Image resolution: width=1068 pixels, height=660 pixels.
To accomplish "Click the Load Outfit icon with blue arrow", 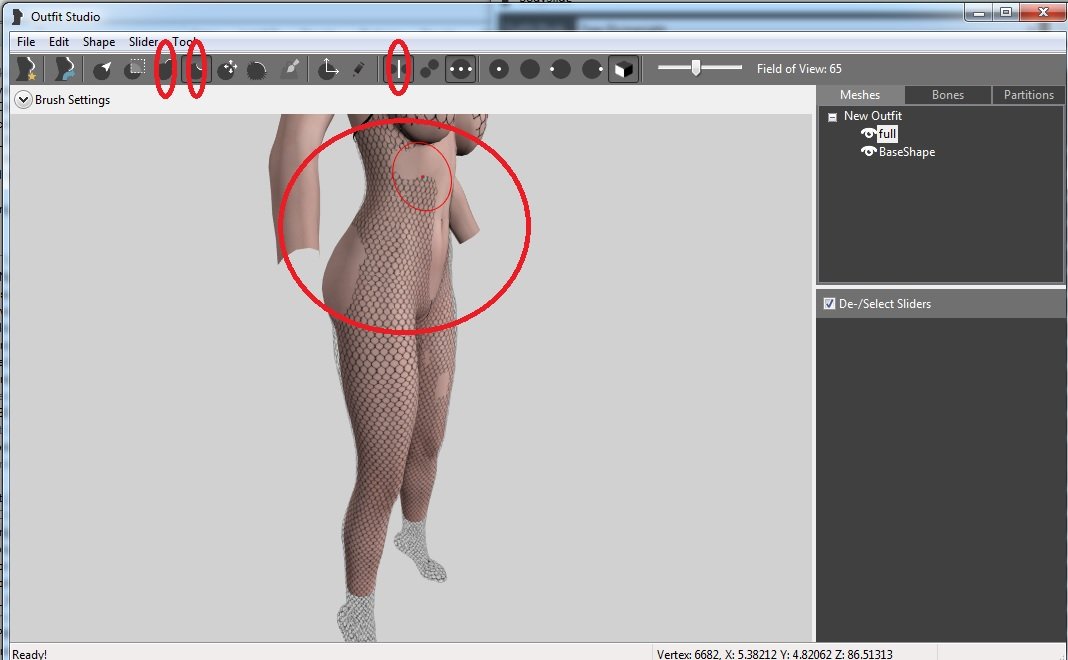I will tap(65, 69).
